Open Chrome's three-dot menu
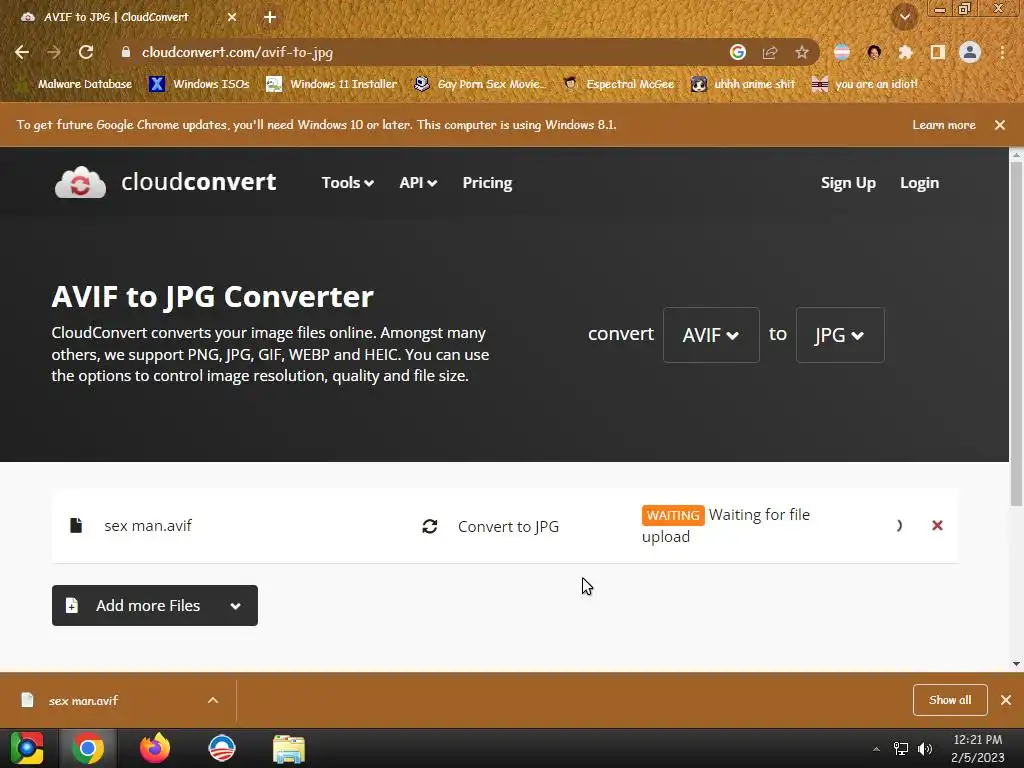The height and width of the screenshot is (768, 1024). point(1002,52)
